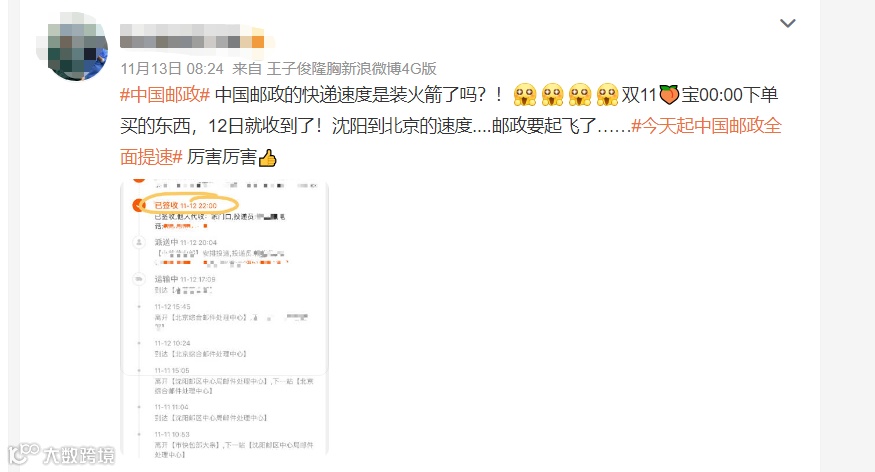Screen dimensions: 875x472
Task: Click the 大数跨境 watermark logo
Action: pyautogui.click(x=61, y=455)
